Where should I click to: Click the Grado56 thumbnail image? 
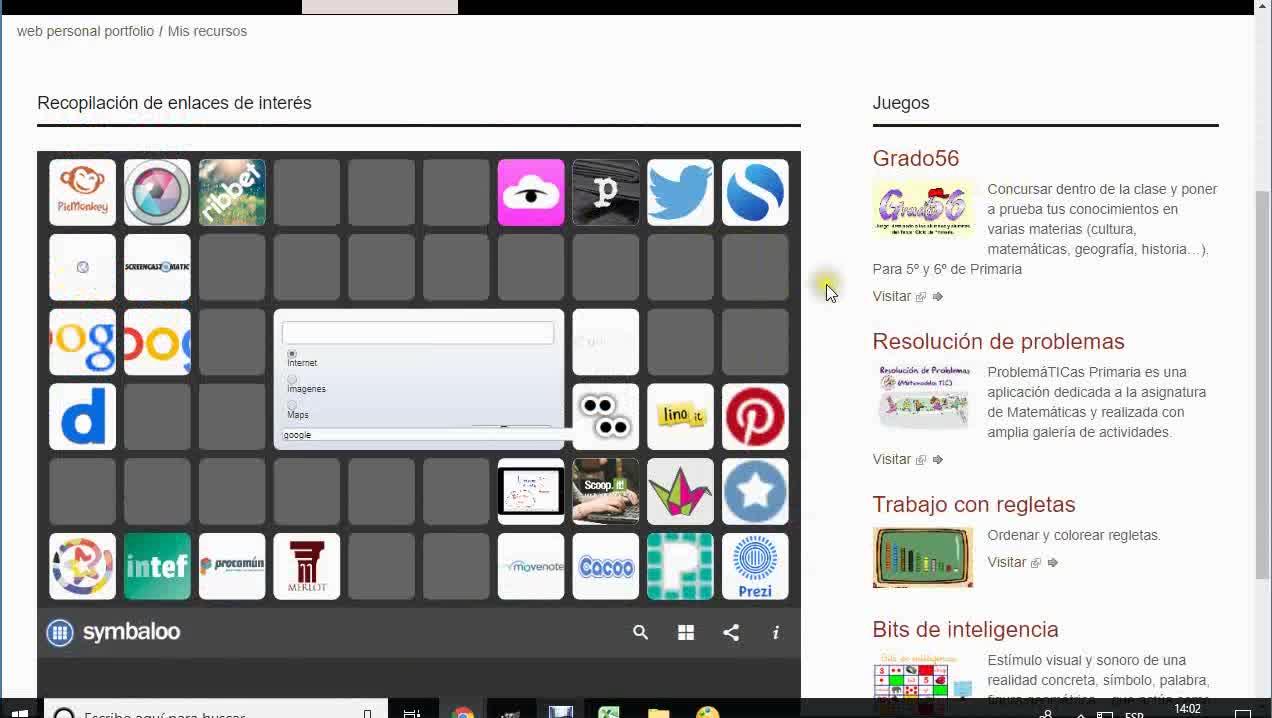(923, 207)
